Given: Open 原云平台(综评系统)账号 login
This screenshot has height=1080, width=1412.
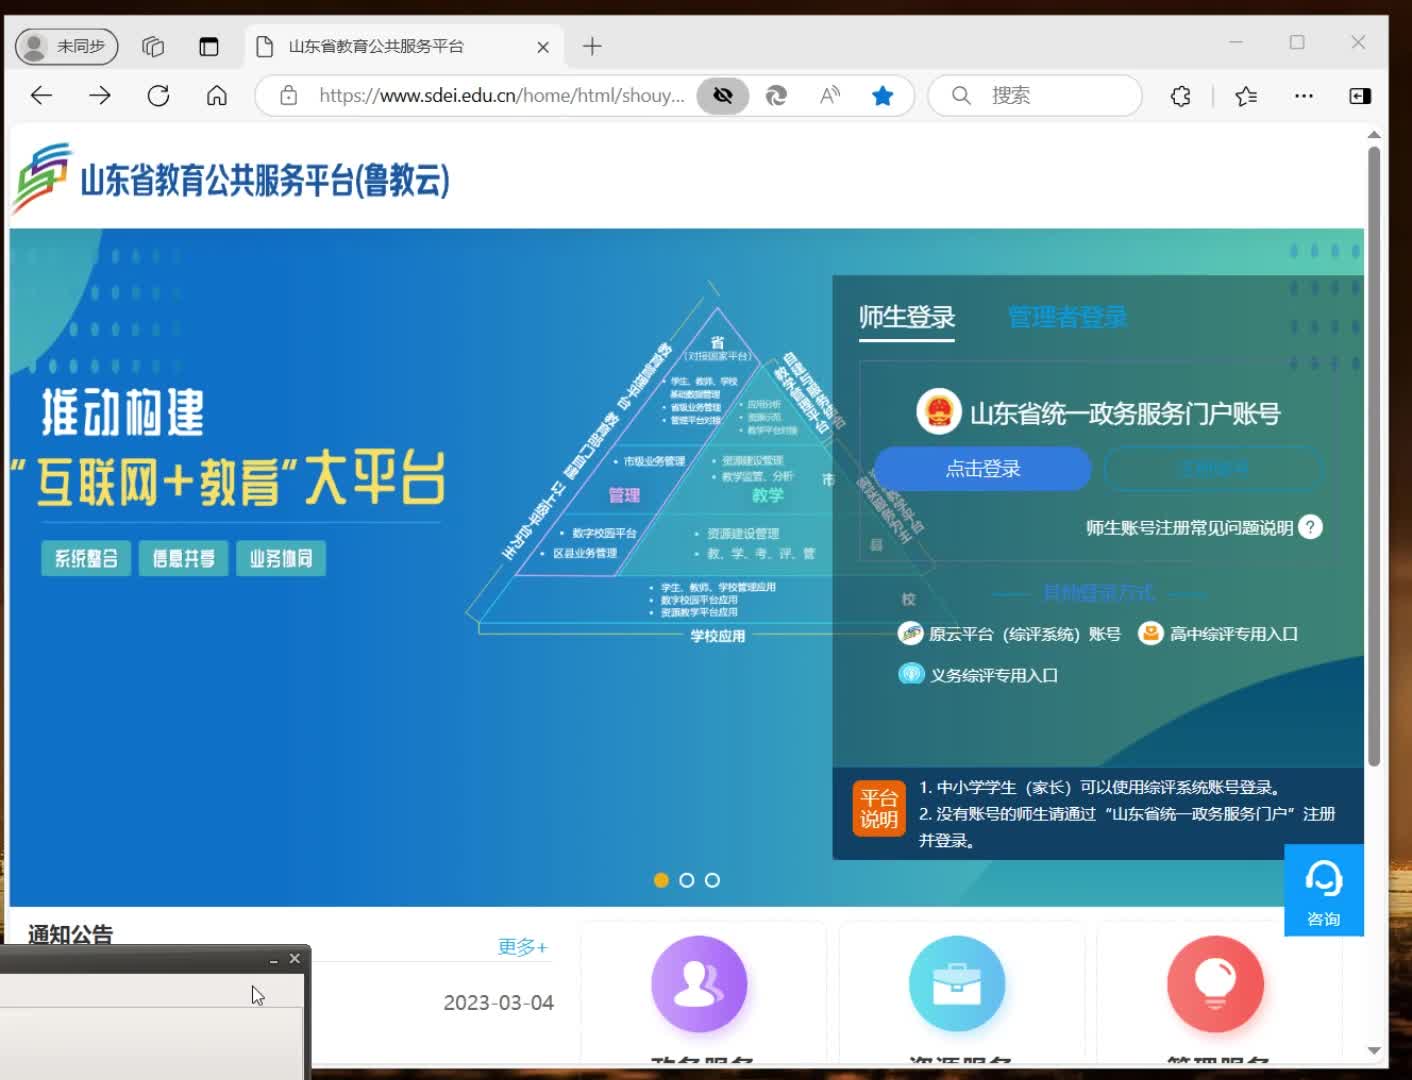Looking at the screenshot, I should pyautogui.click(x=1010, y=634).
